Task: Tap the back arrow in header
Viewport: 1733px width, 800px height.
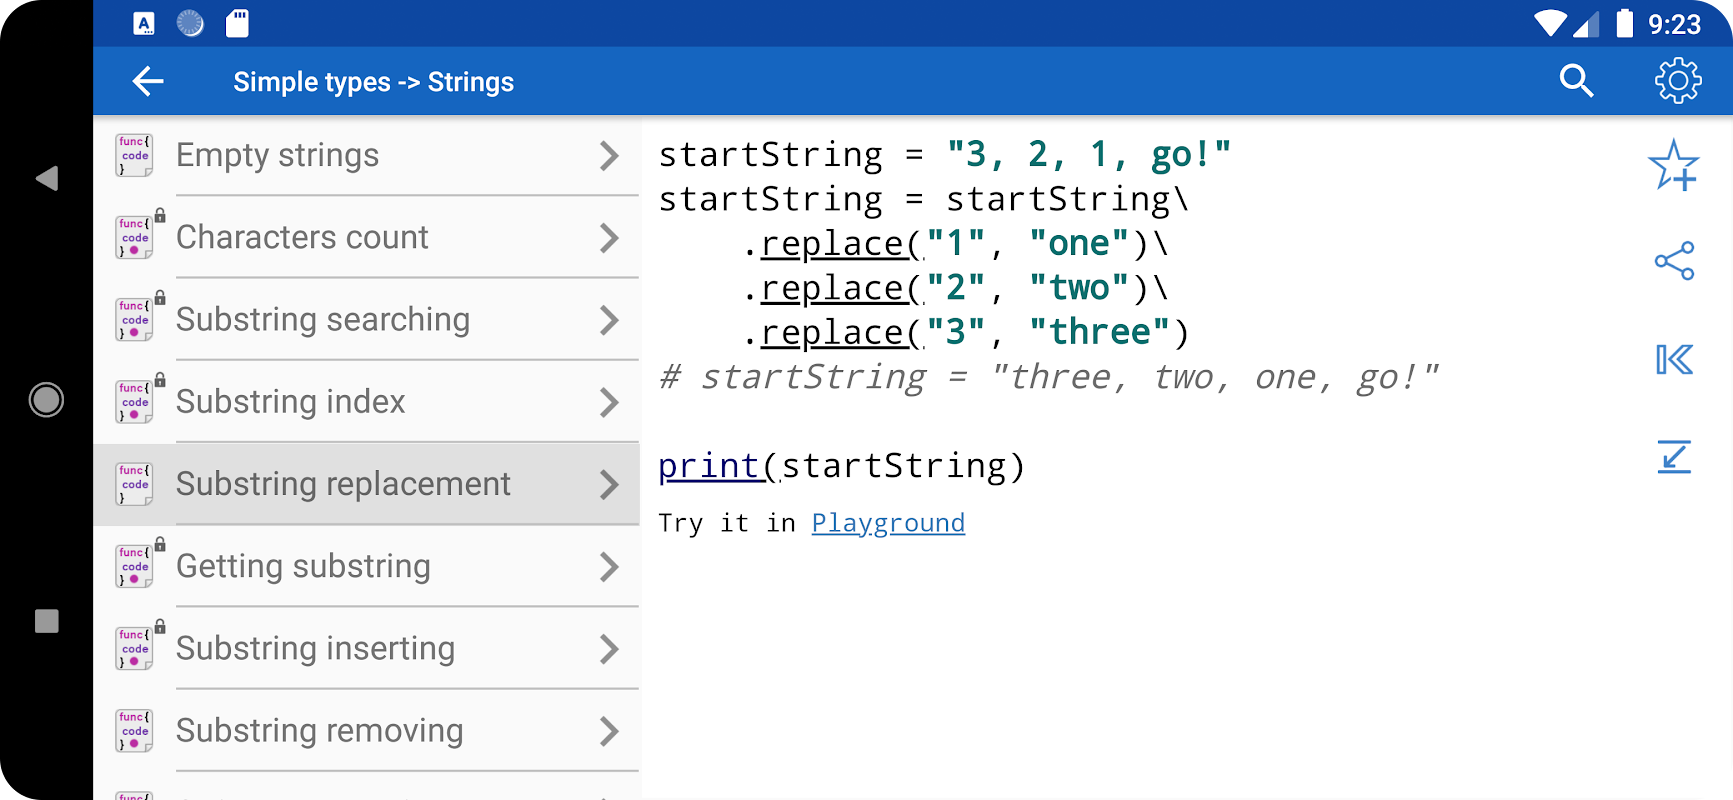Action: 148,81
